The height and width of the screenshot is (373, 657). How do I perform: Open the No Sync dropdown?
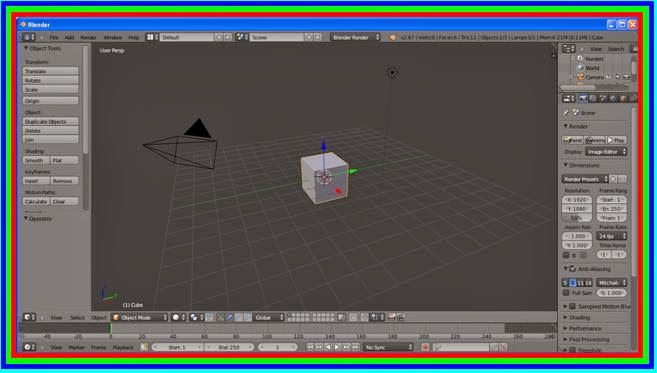(388, 347)
